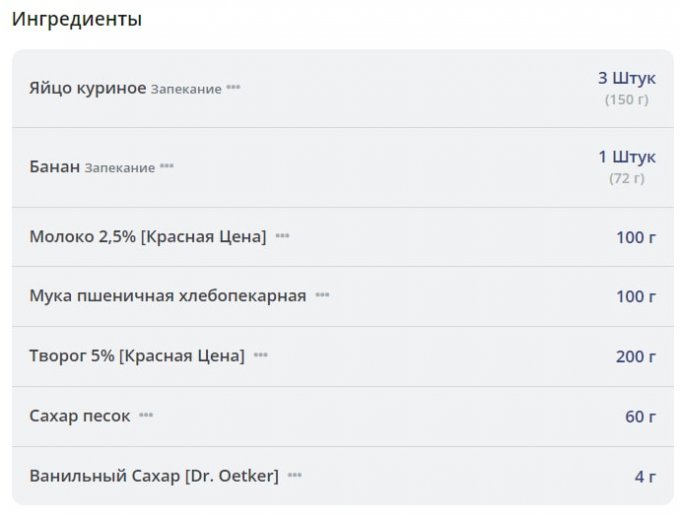
Task: Click Мука пшеничная хлебопекарная name
Action: pos(168,296)
